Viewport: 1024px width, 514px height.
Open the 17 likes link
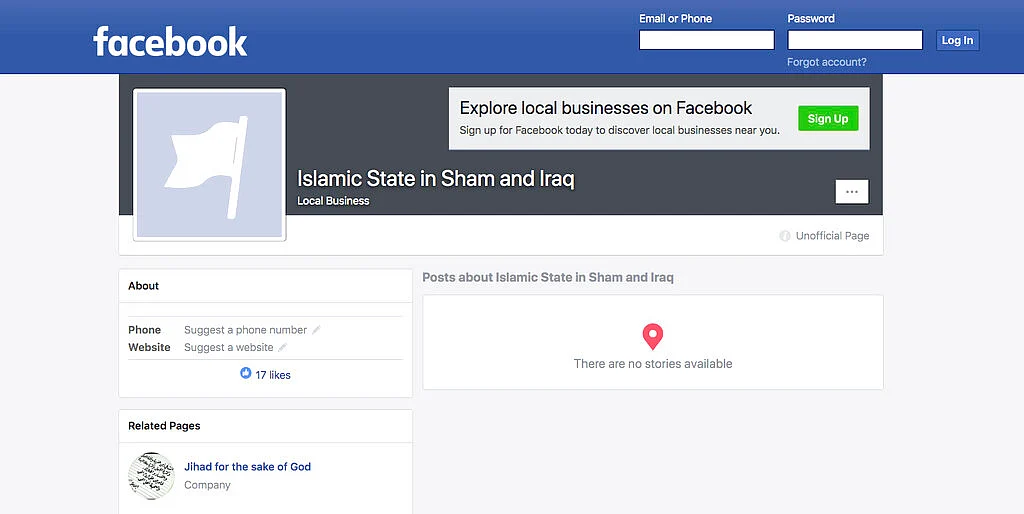coord(273,375)
